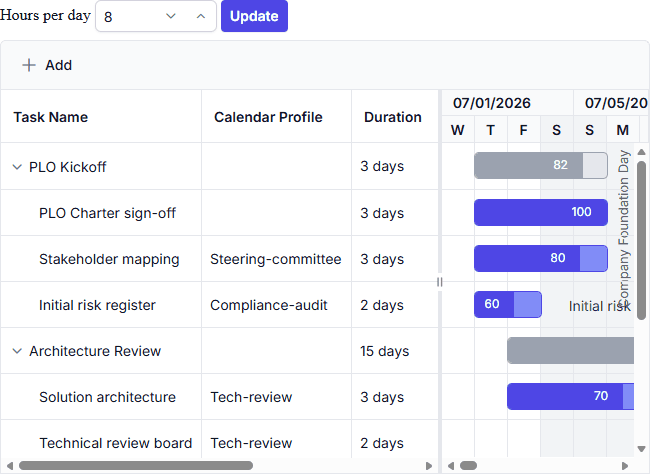This screenshot has height=475, width=650.
Task: Click the PLO Kickoff summary bar showing 82
Action: coord(541,165)
